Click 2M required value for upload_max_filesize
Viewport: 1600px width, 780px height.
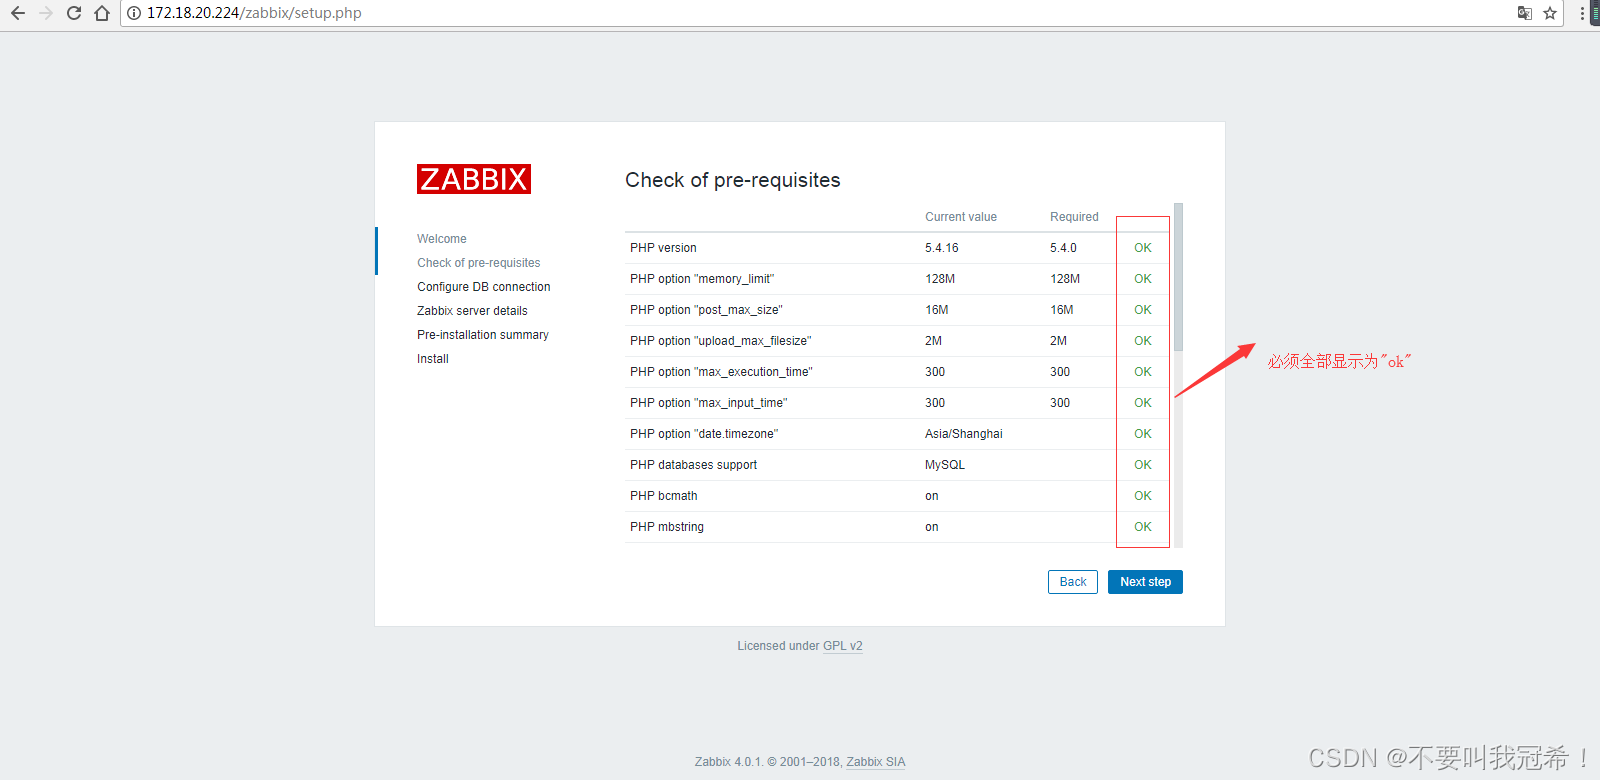coord(1058,341)
